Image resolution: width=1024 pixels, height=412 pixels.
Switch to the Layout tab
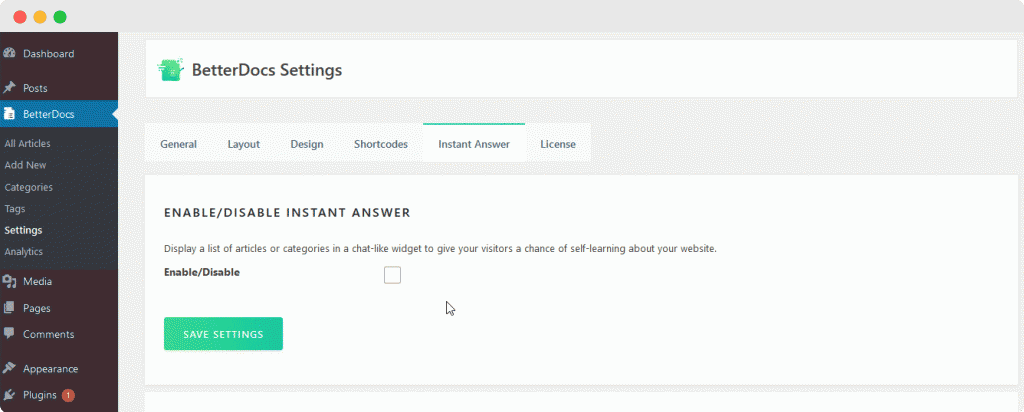coord(244,144)
